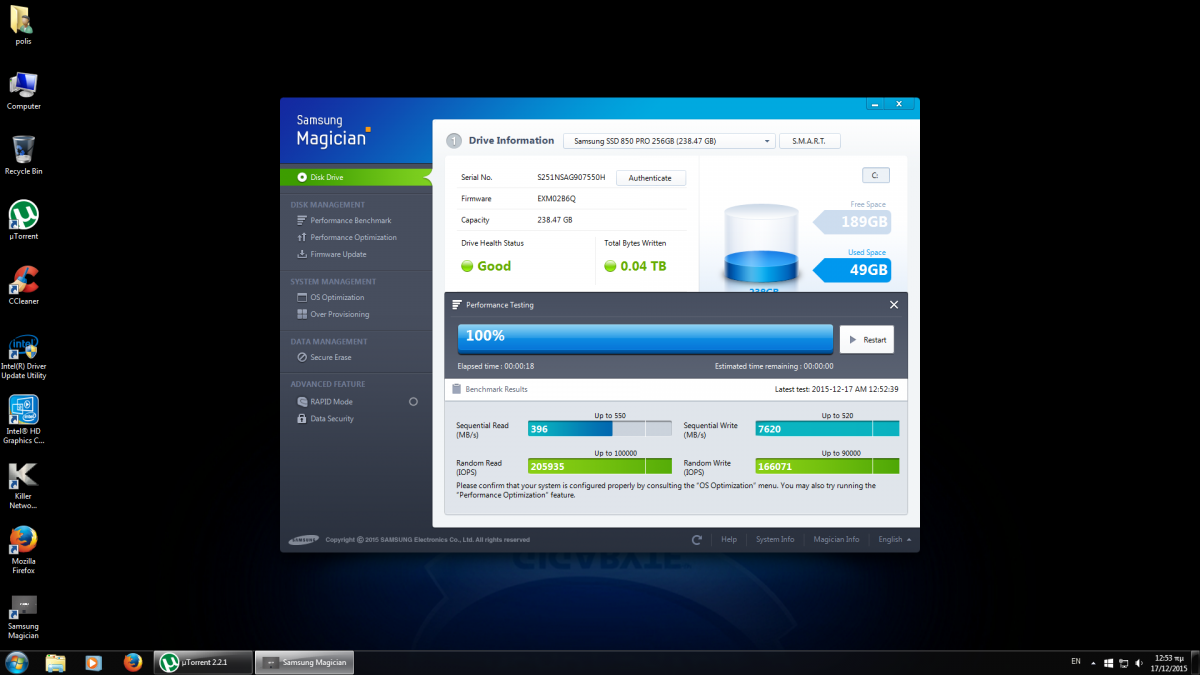The width and height of the screenshot is (1200, 675).
Task: Show hidden system tray icons
Action: (x=1094, y=662)
